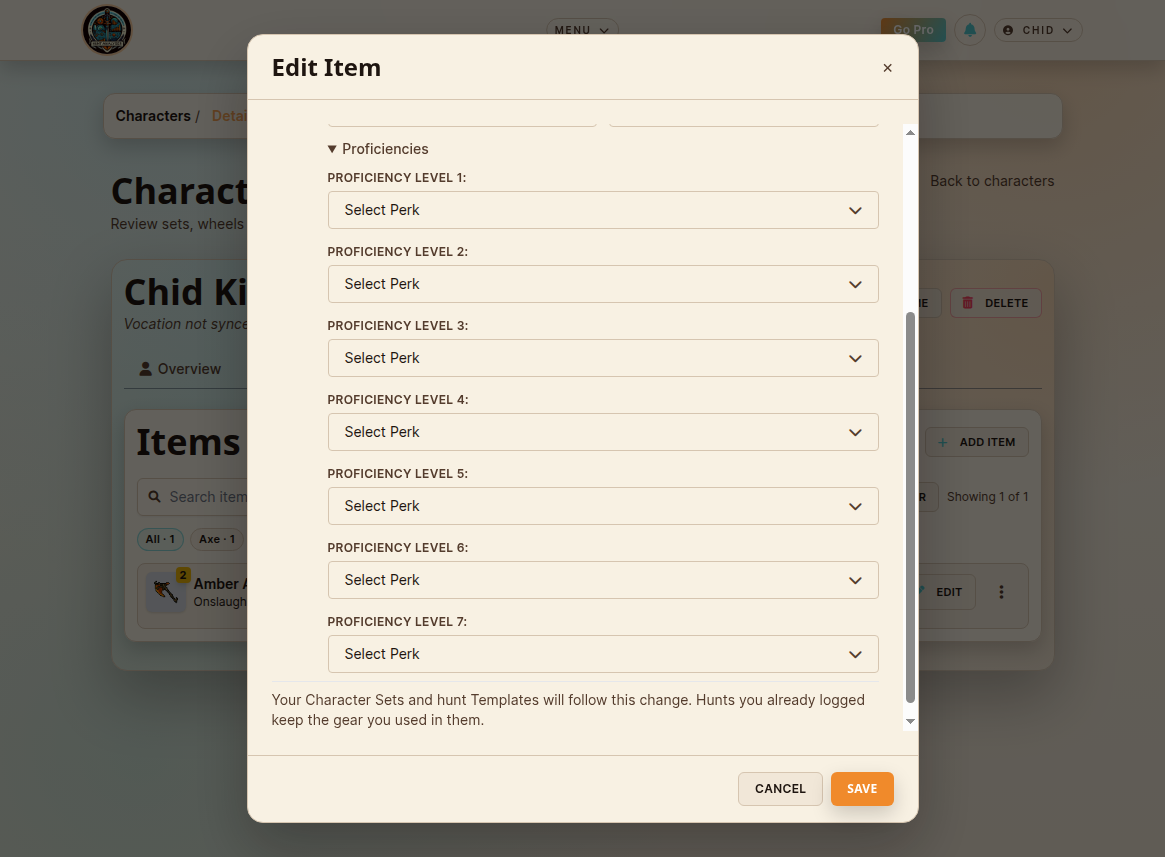Click the search magnifier icon
Viewport: 1165px width, 857px height.
[155, 497]
